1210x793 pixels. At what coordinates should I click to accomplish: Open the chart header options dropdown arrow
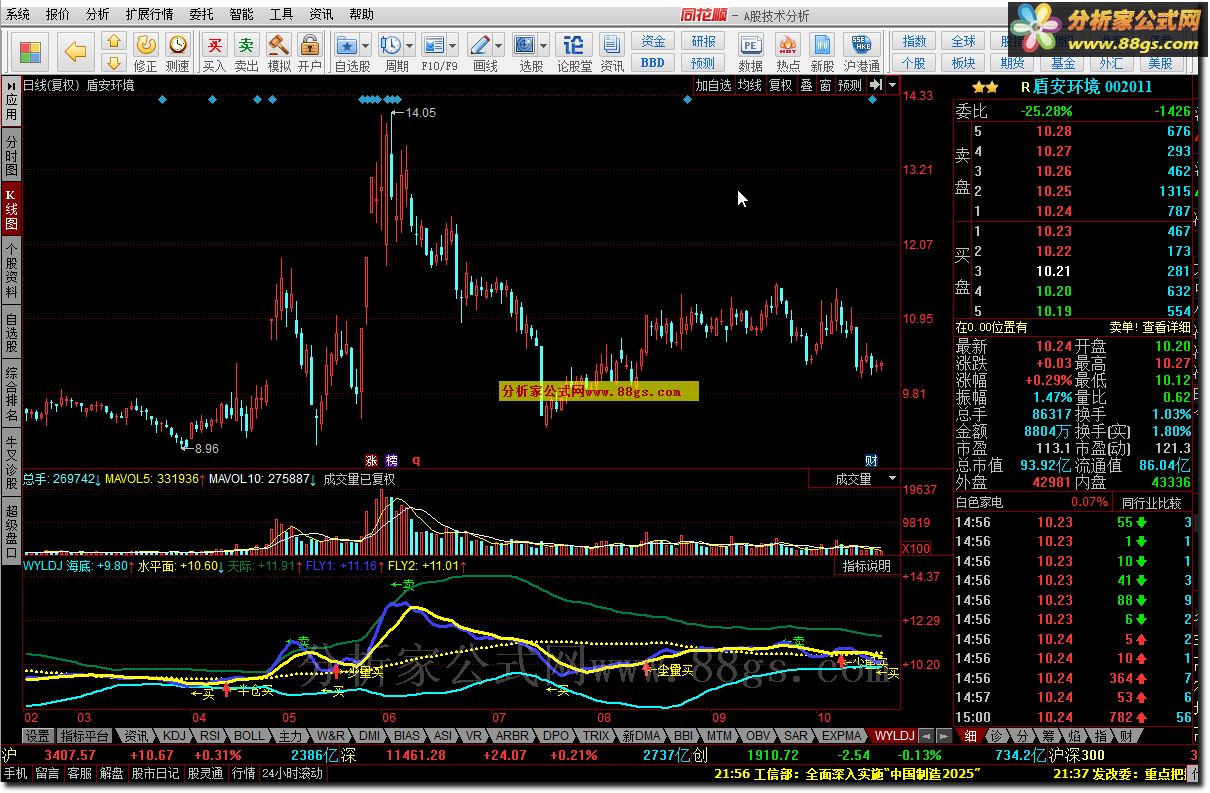pyautogui.click(x=892, y=86)
